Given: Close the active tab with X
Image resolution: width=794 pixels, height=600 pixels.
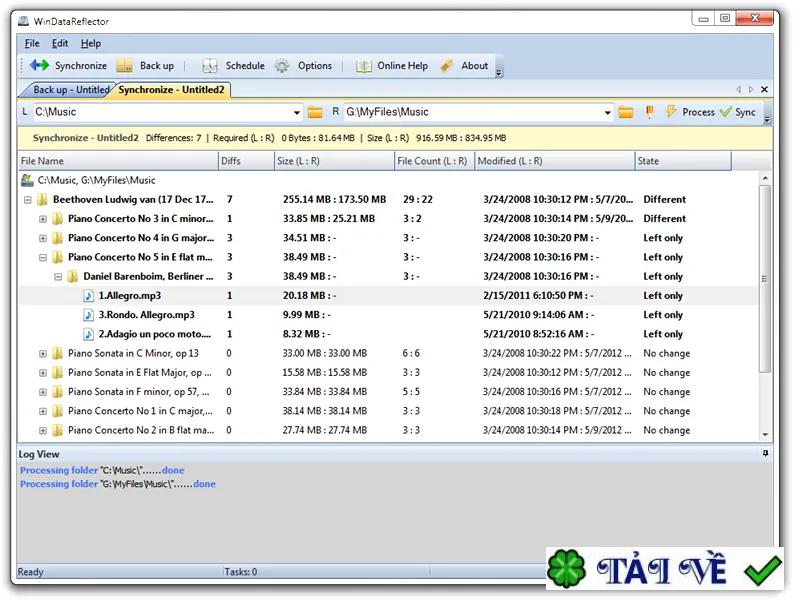Looking at the screenshot, I should [765, 90].
